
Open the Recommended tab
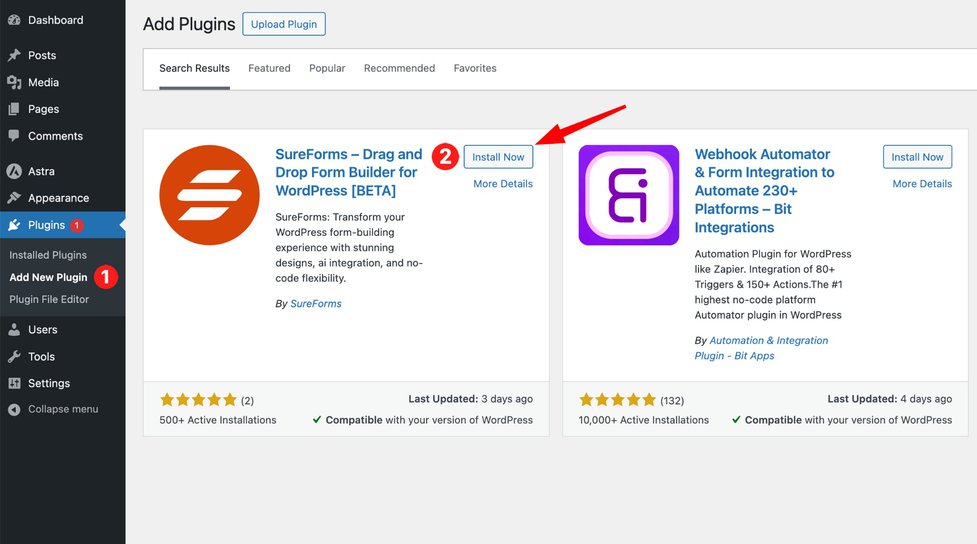[x=399, y=68]
